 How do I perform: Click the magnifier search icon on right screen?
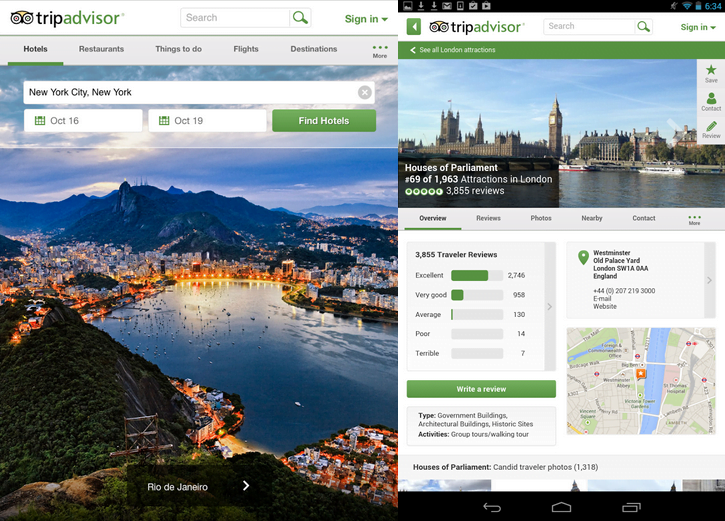click(x=644, y=26)
